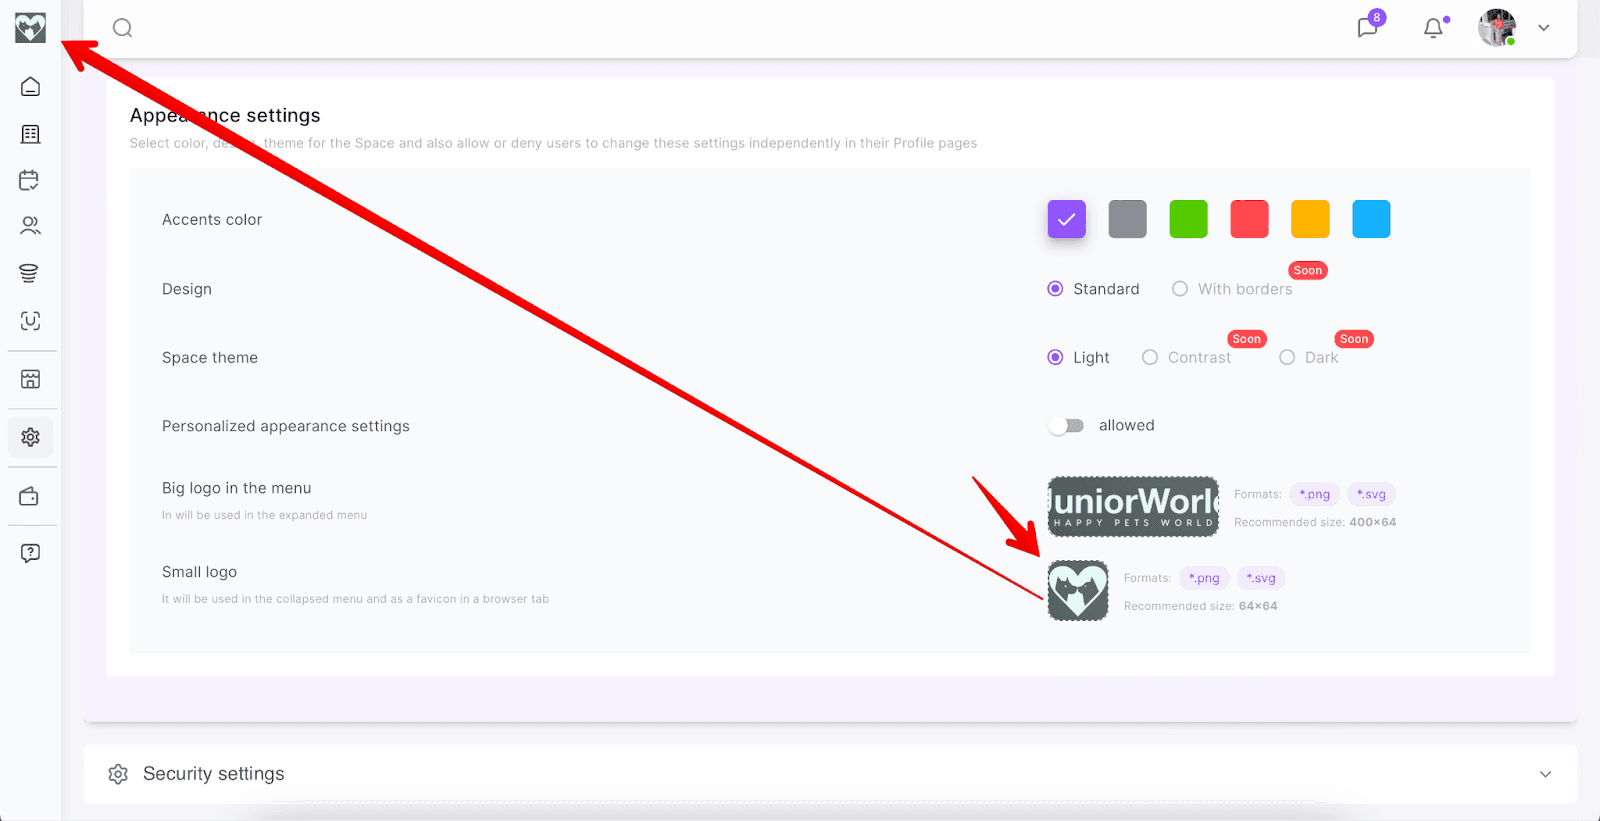
Task: Open the help question icon in sidebar
Action: [31, 553]
